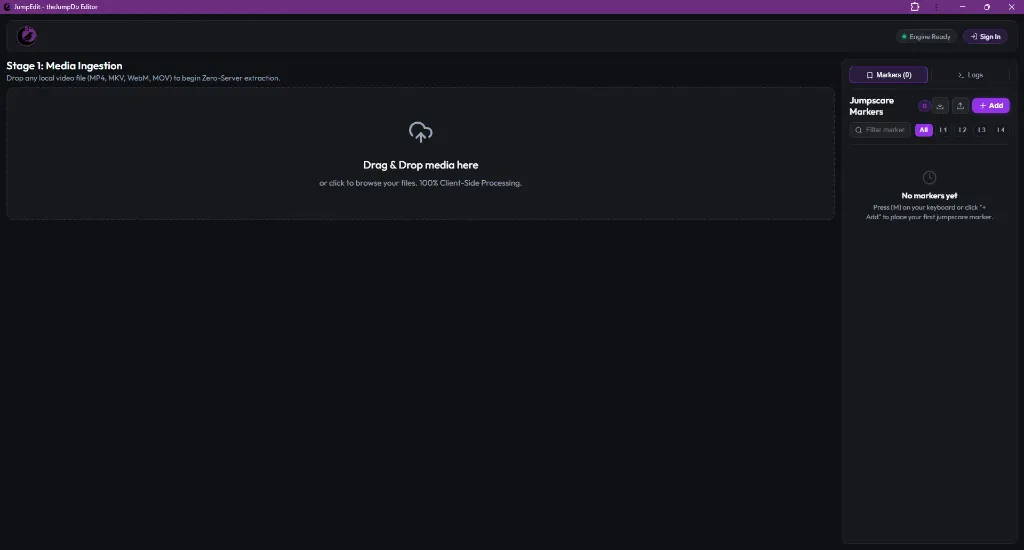Click the JumpEdit logo in the header
This screenshot has width=1024, height=550.
(x=27, y=36)
